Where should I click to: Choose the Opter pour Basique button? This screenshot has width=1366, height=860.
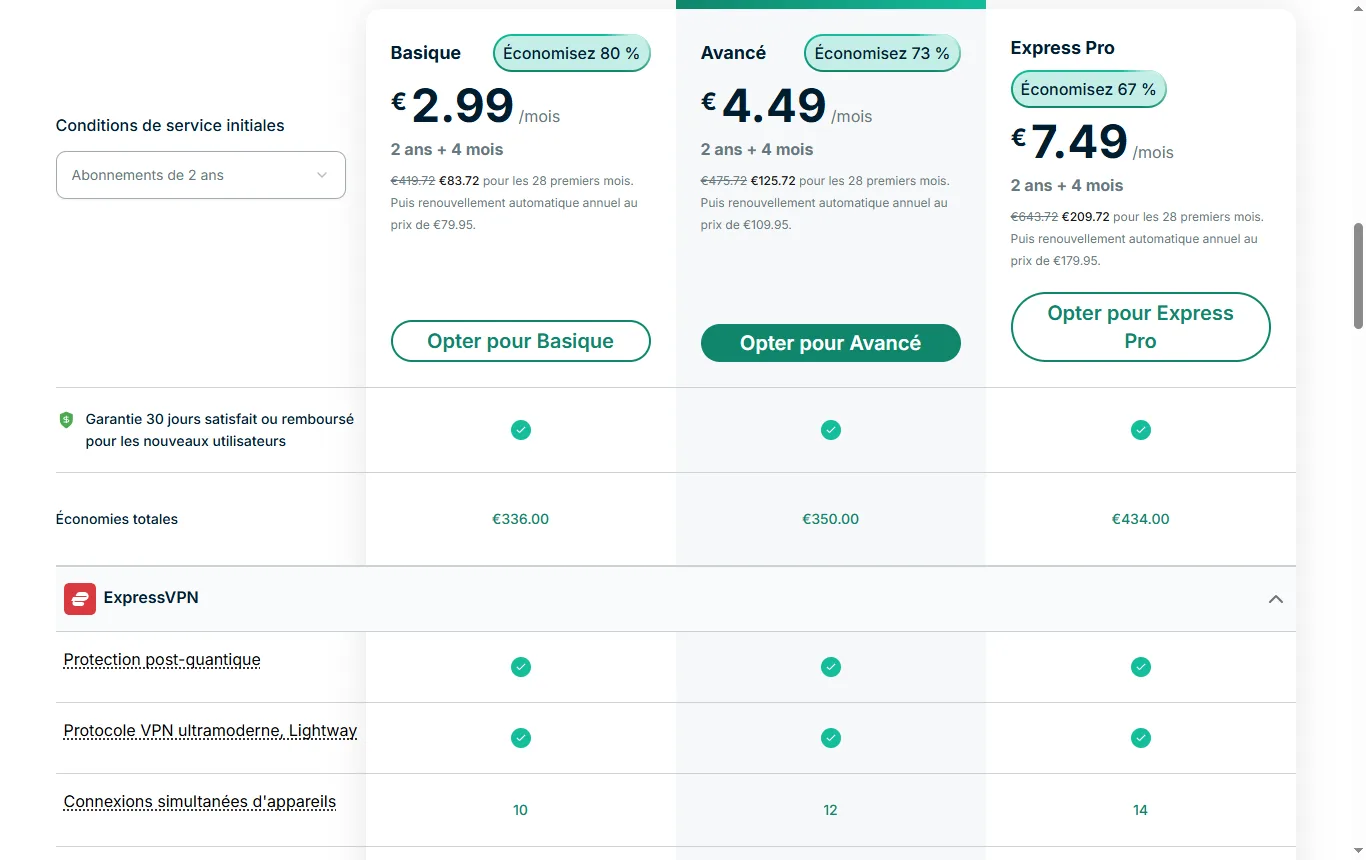click(521, 341)
